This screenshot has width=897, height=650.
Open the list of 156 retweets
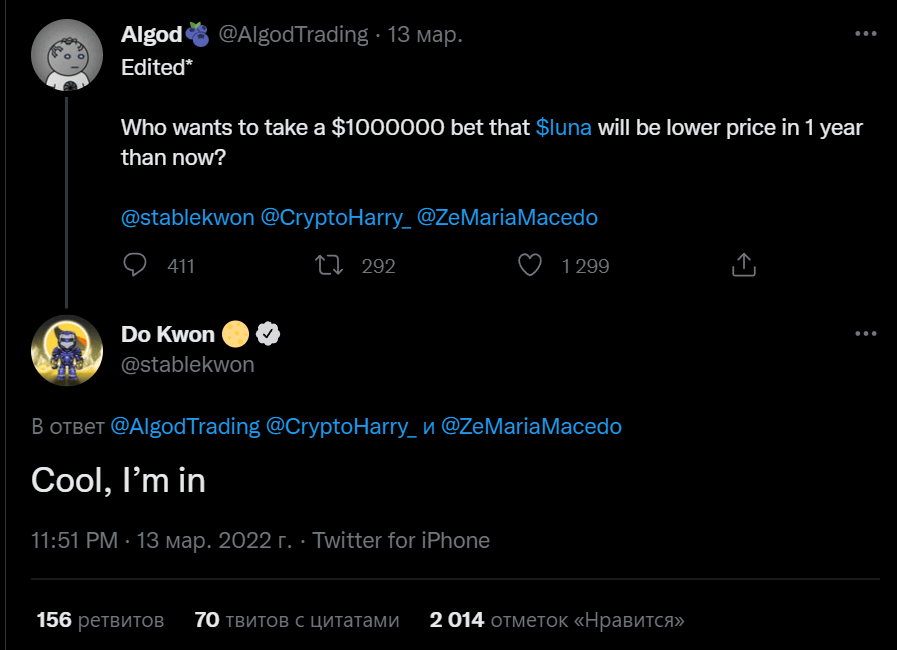coord(98,619)
